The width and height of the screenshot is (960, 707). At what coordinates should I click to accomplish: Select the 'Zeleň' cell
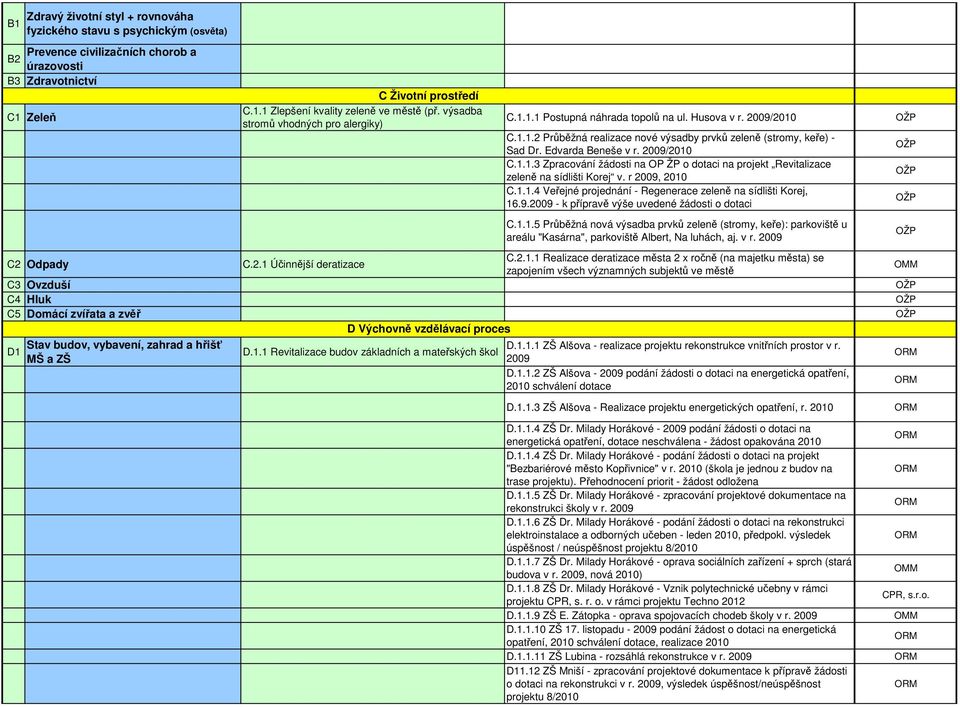click(133, 118)
